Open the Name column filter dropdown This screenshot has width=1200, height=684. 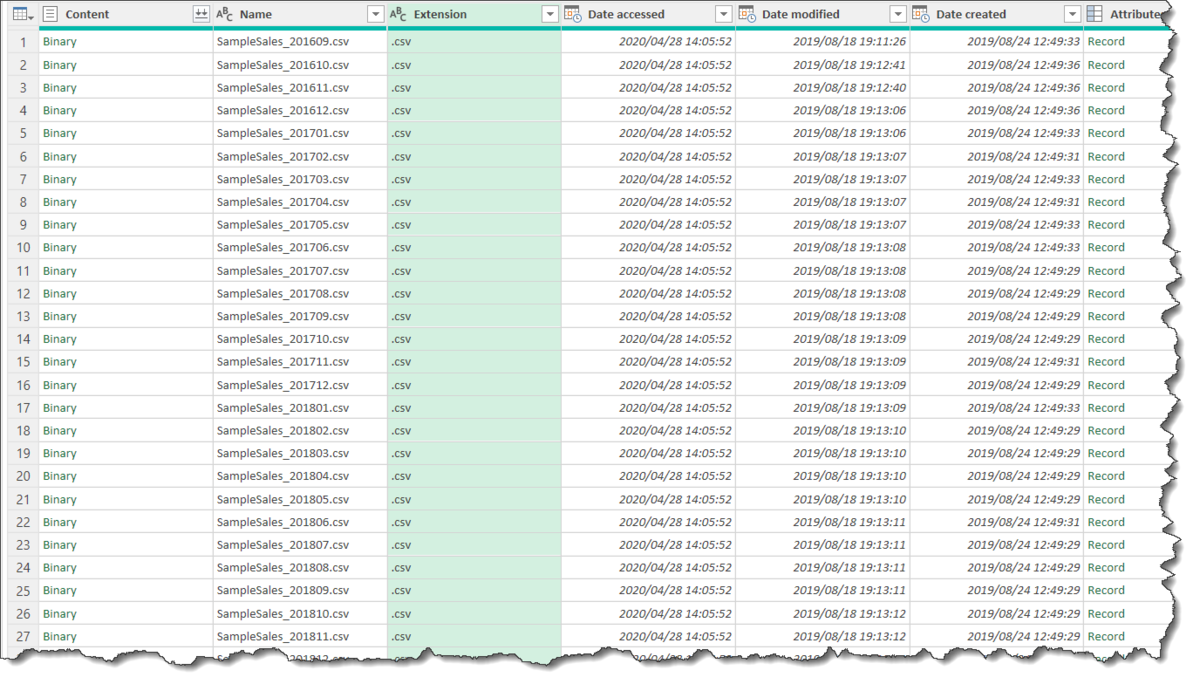click(x=375, y=15)
